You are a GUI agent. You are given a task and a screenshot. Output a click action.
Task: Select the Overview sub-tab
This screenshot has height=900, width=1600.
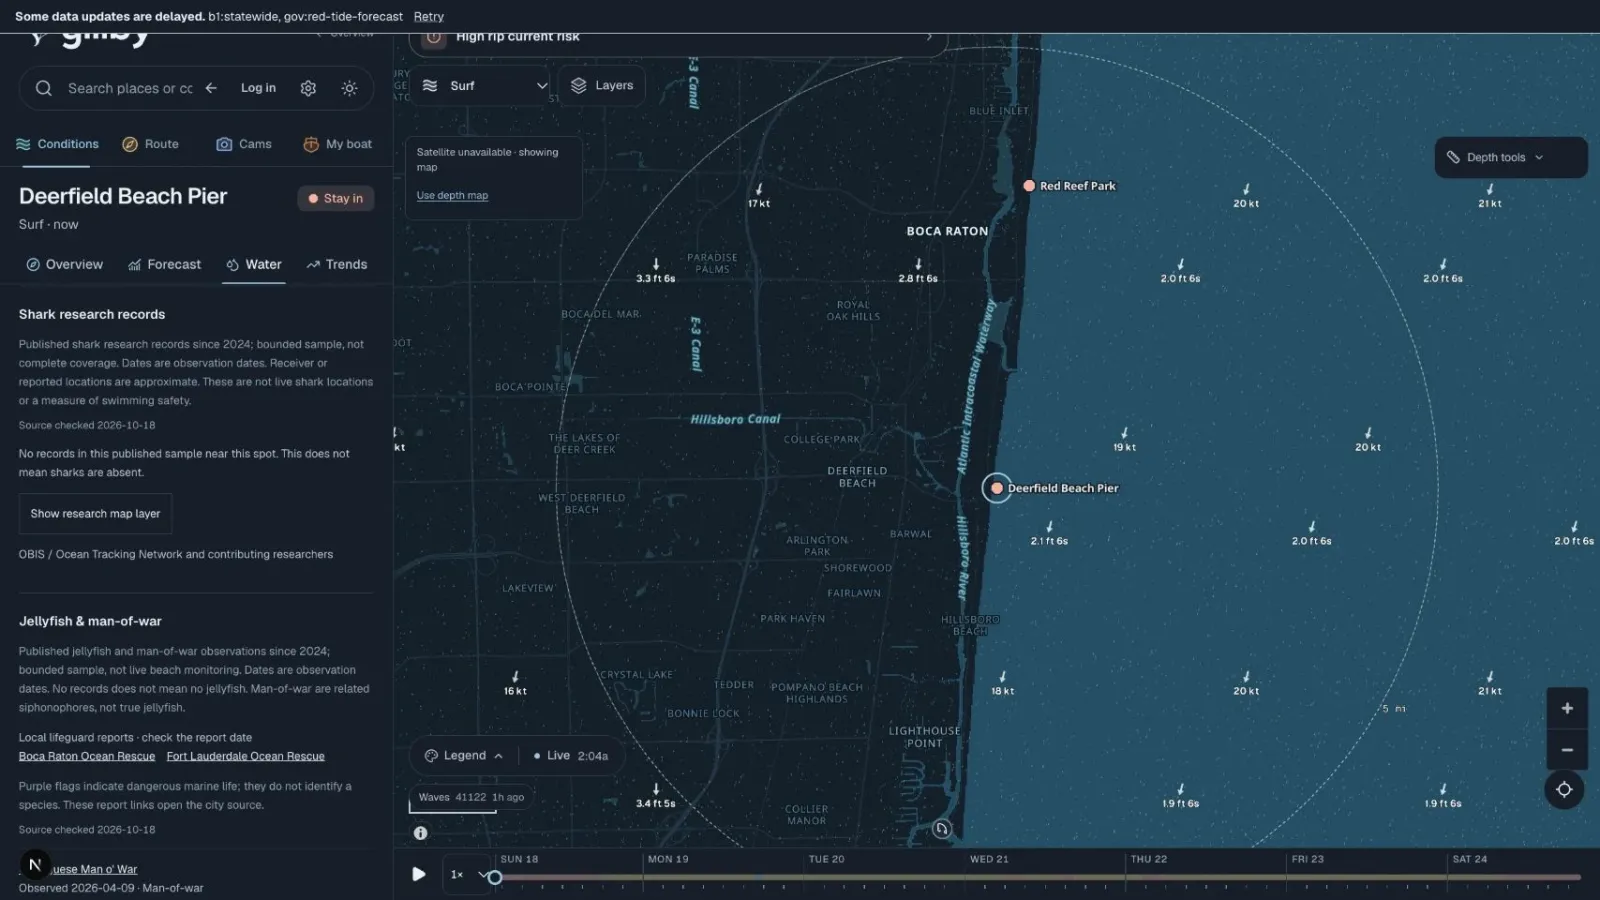(64, 265)
